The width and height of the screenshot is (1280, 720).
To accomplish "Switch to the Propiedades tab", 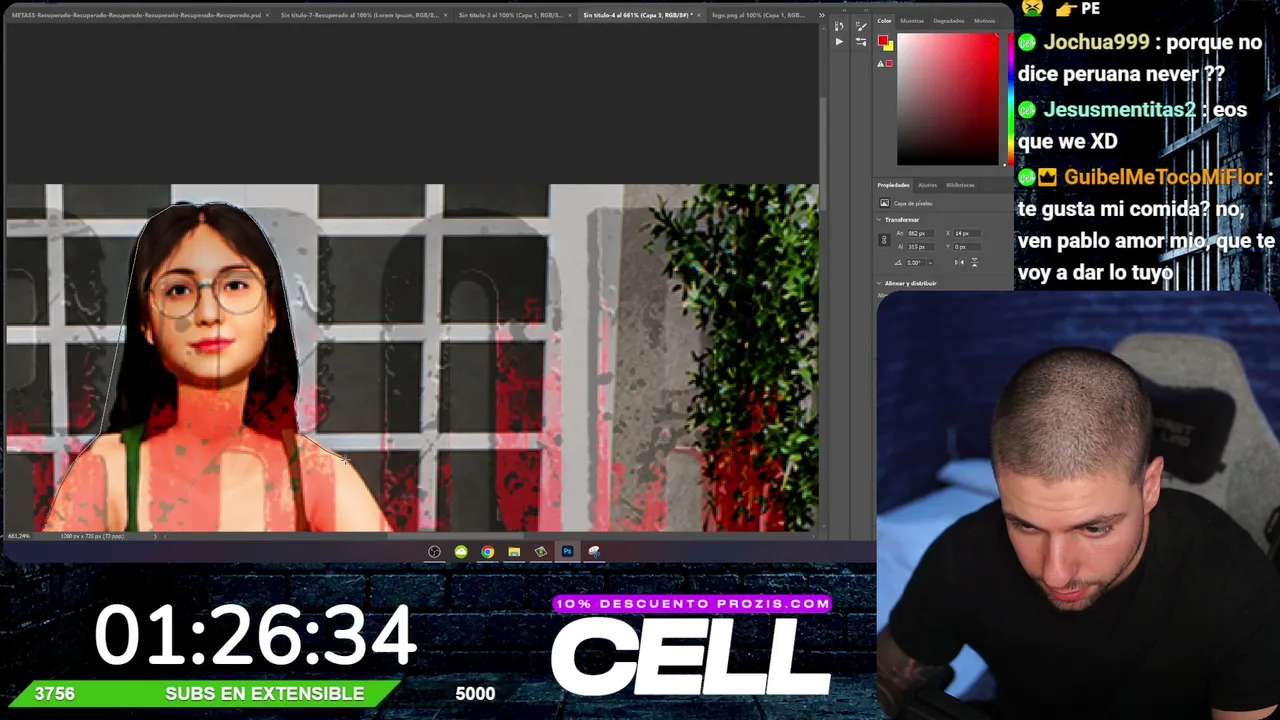I will (x=893, y=185).
